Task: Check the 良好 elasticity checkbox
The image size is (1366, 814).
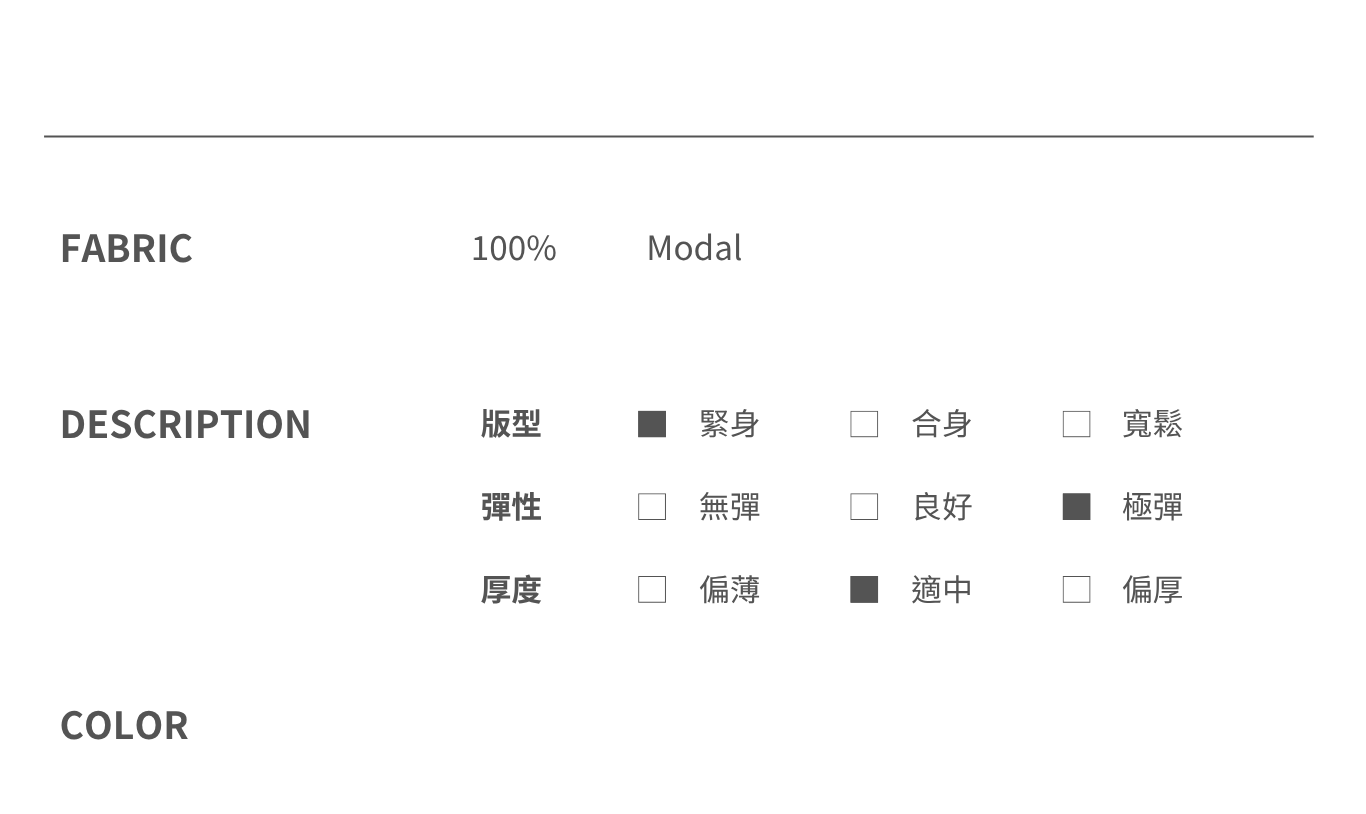Action: (864, 507)
